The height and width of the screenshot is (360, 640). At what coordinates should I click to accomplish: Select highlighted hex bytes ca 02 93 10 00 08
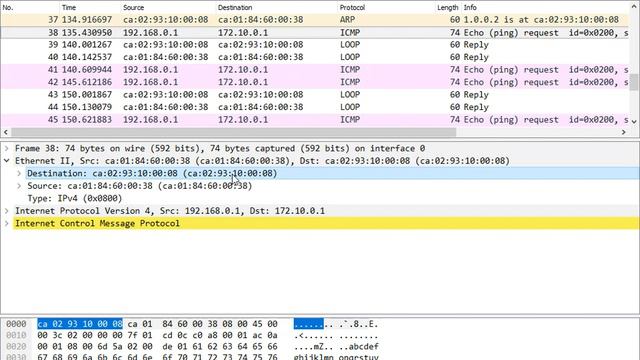click(x=80, y=324)
